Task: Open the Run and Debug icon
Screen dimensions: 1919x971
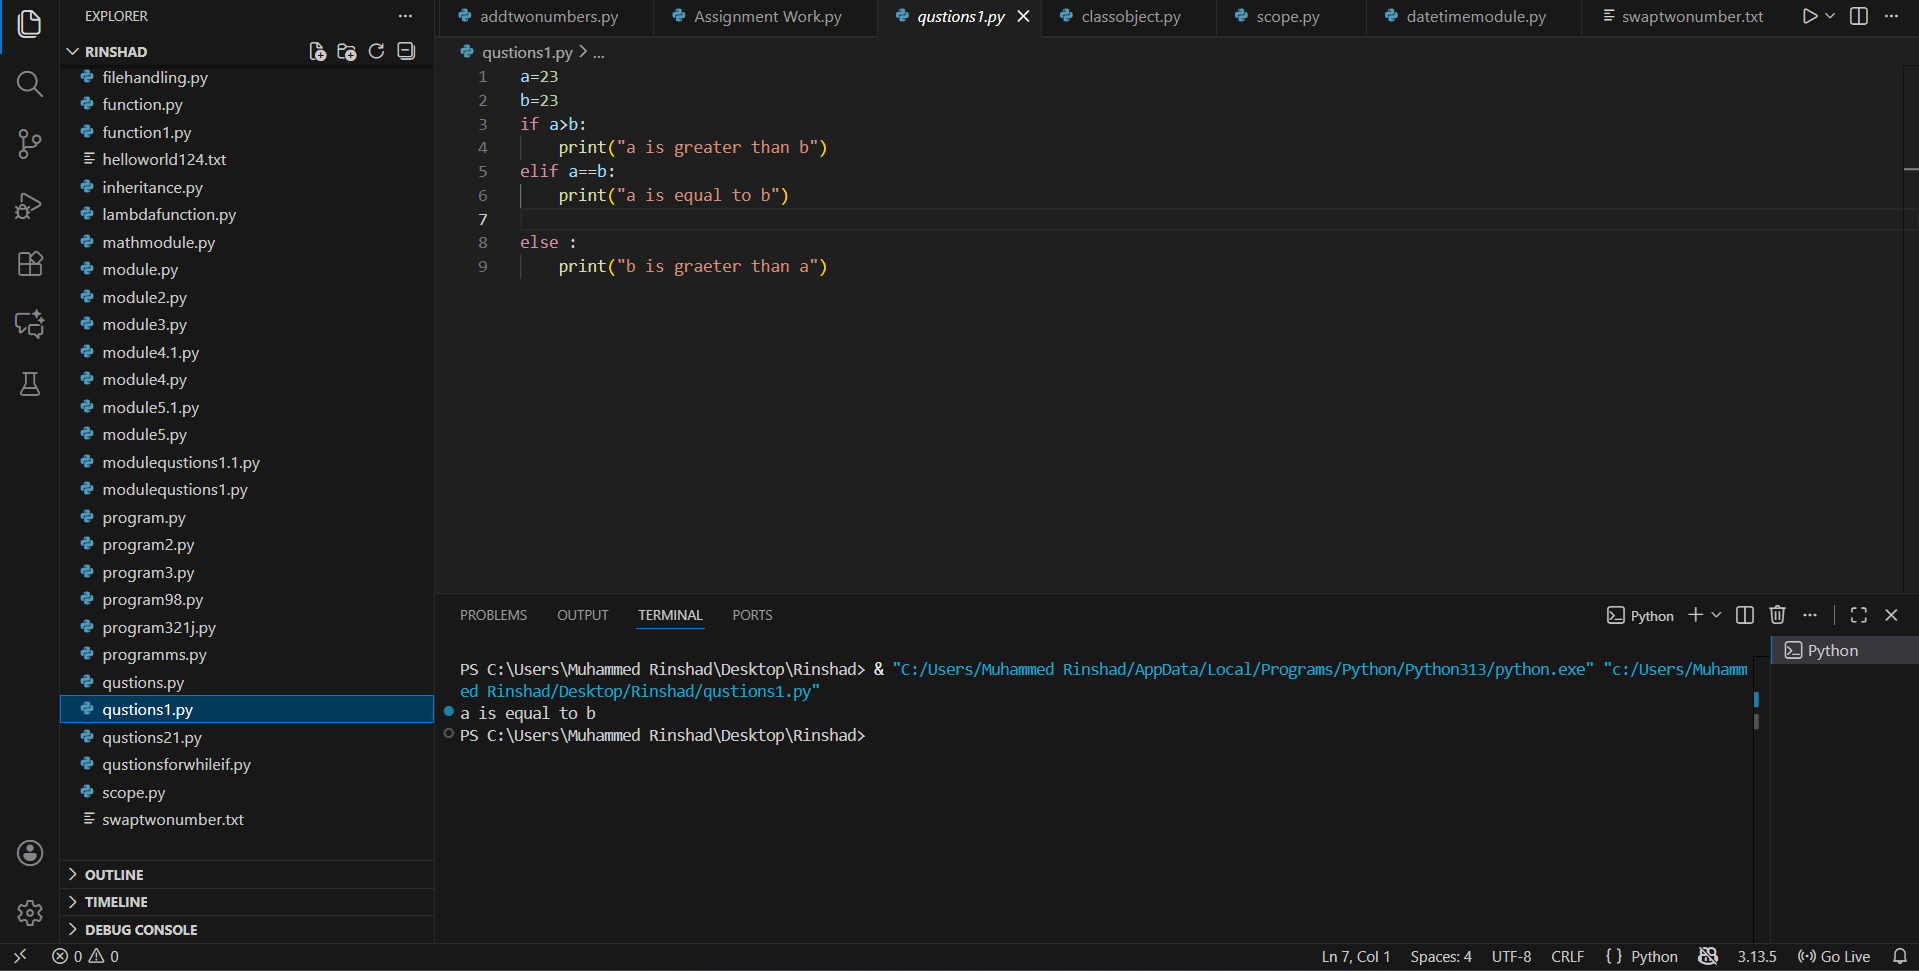Action: (x=29, y=205)
